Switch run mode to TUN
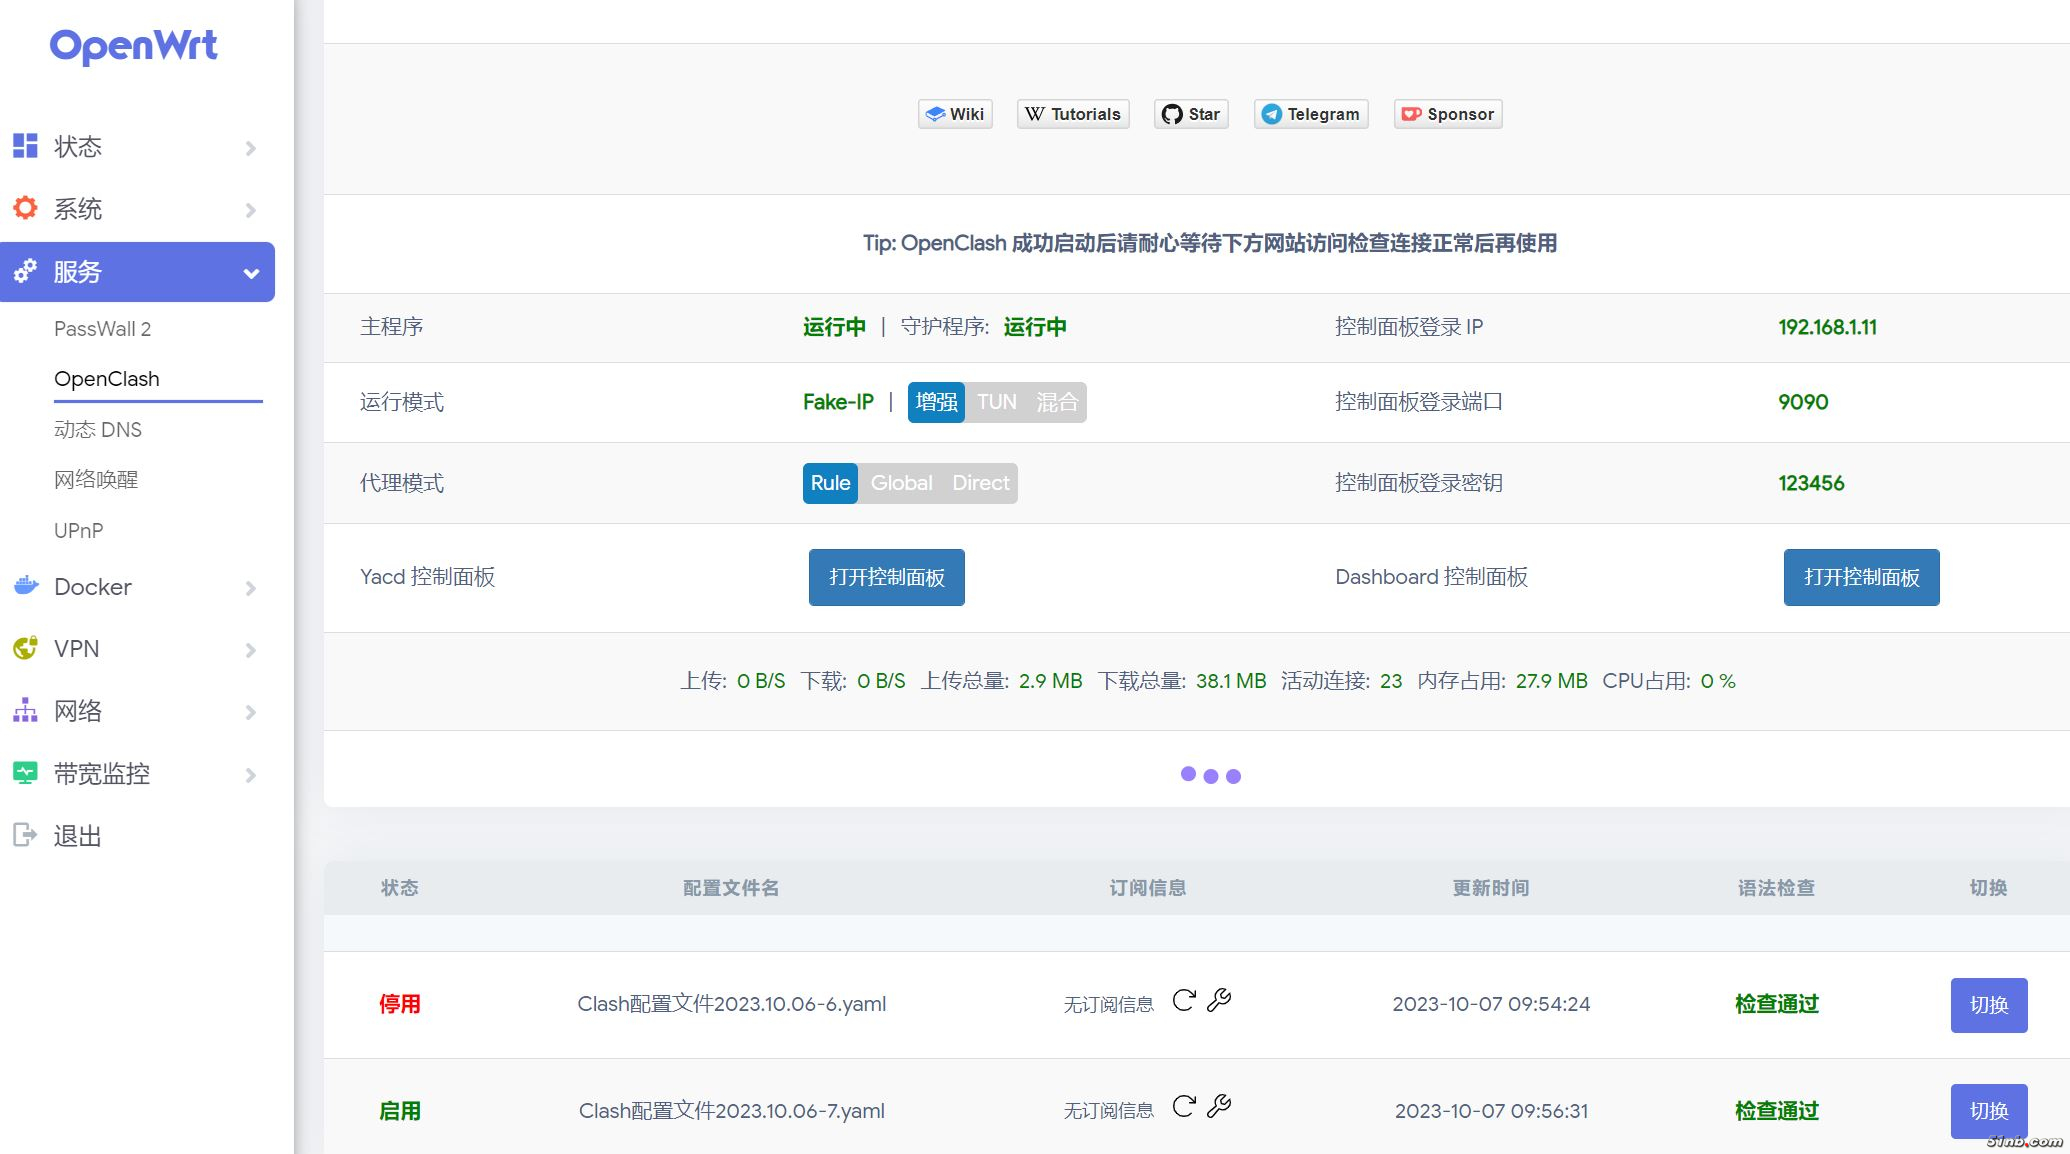2070x1154 pixels. pyautogui.click(x=997, y=402)
